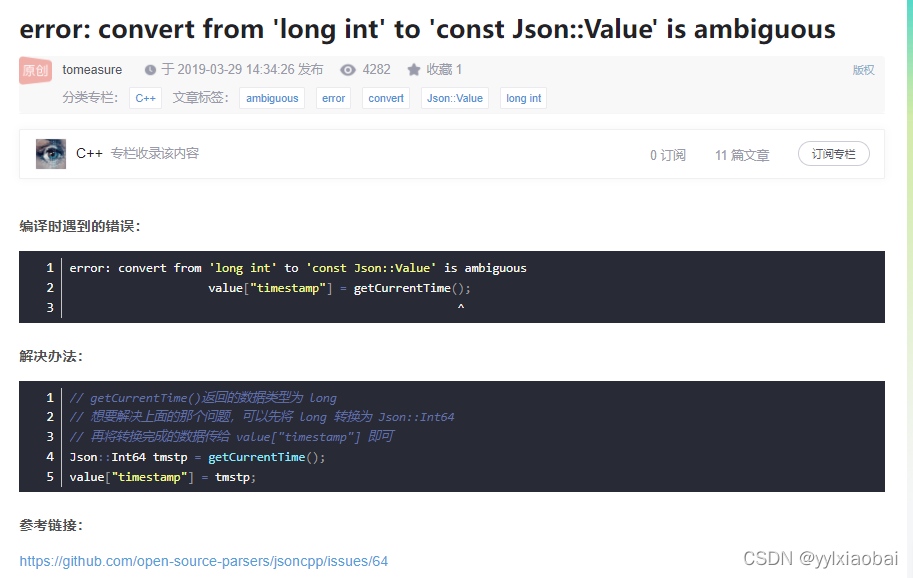Click author name tomeasure
This screenshot has width=913, height=578.
(92, 69)
